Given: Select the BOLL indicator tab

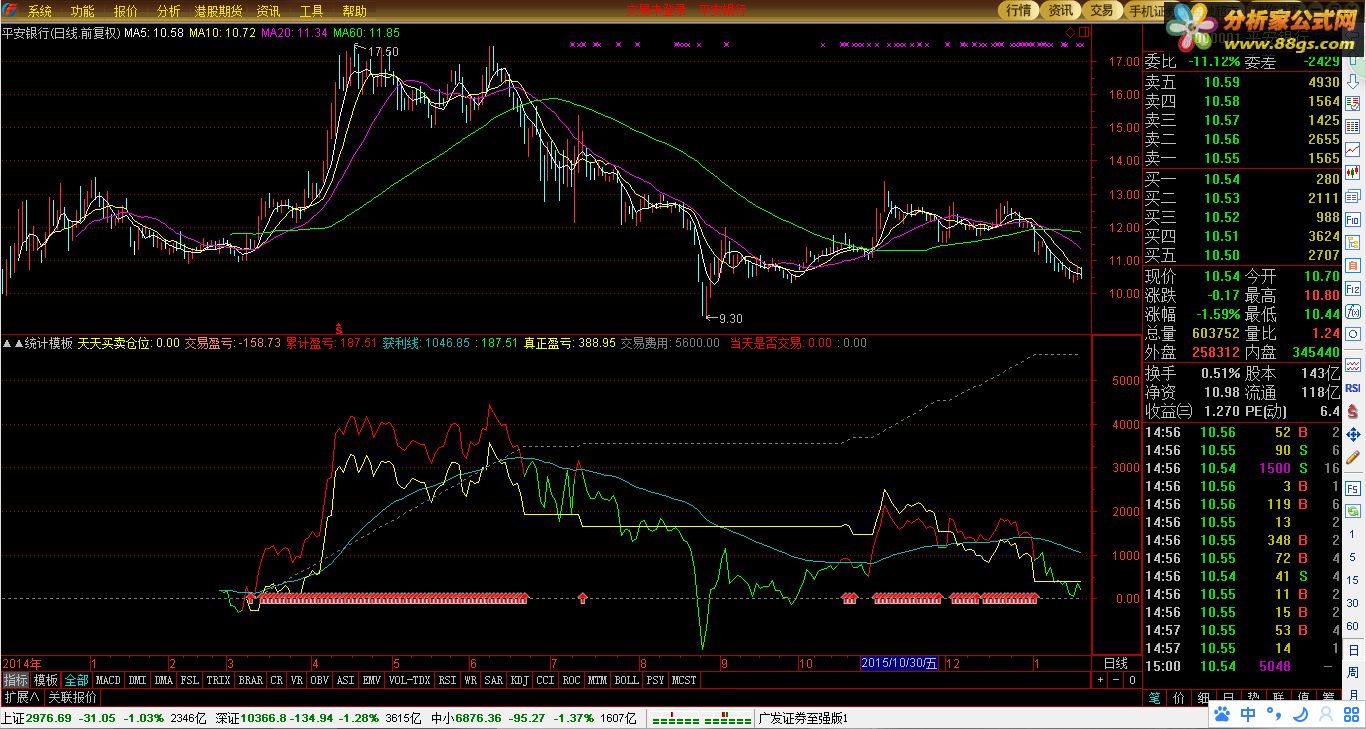Looking at the screenshot, I should pyautogui.click(x=626, y=680).
